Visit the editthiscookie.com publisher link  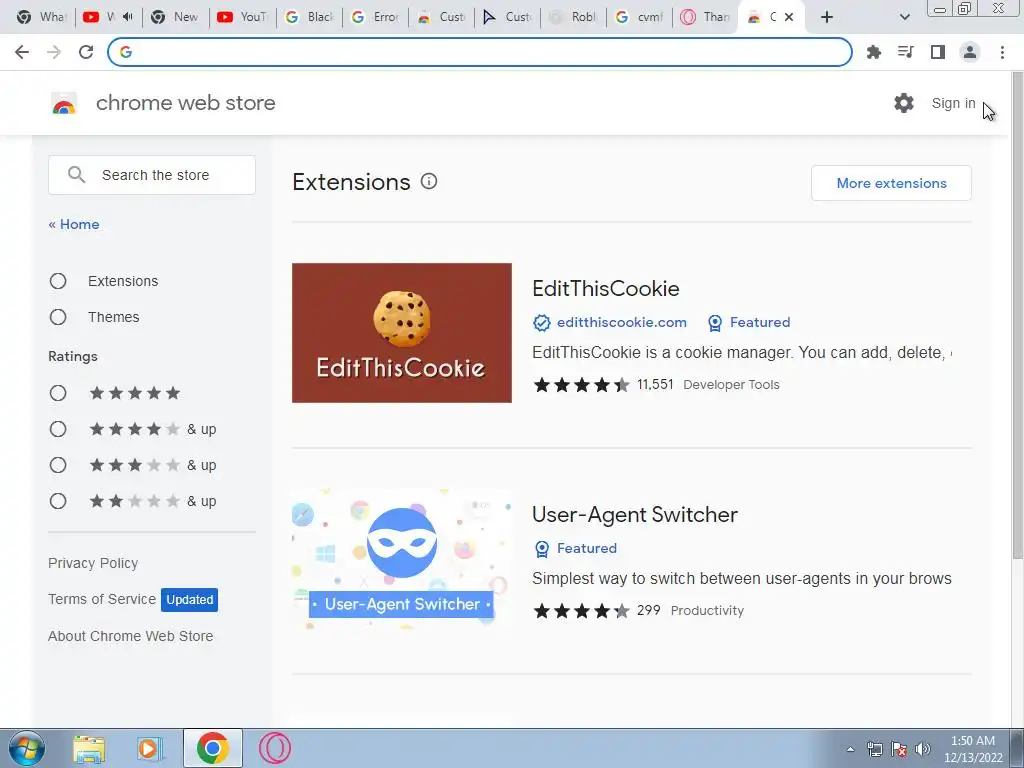(622, 323)
